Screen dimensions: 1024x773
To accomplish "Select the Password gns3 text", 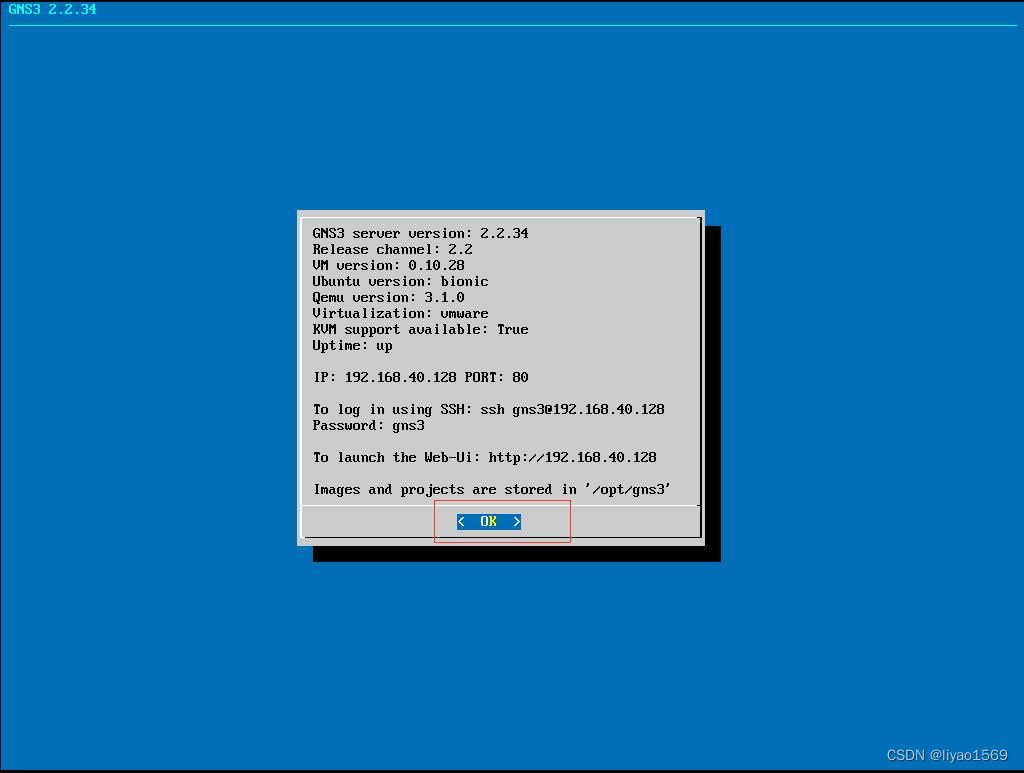I will click(x=369, y=425).
